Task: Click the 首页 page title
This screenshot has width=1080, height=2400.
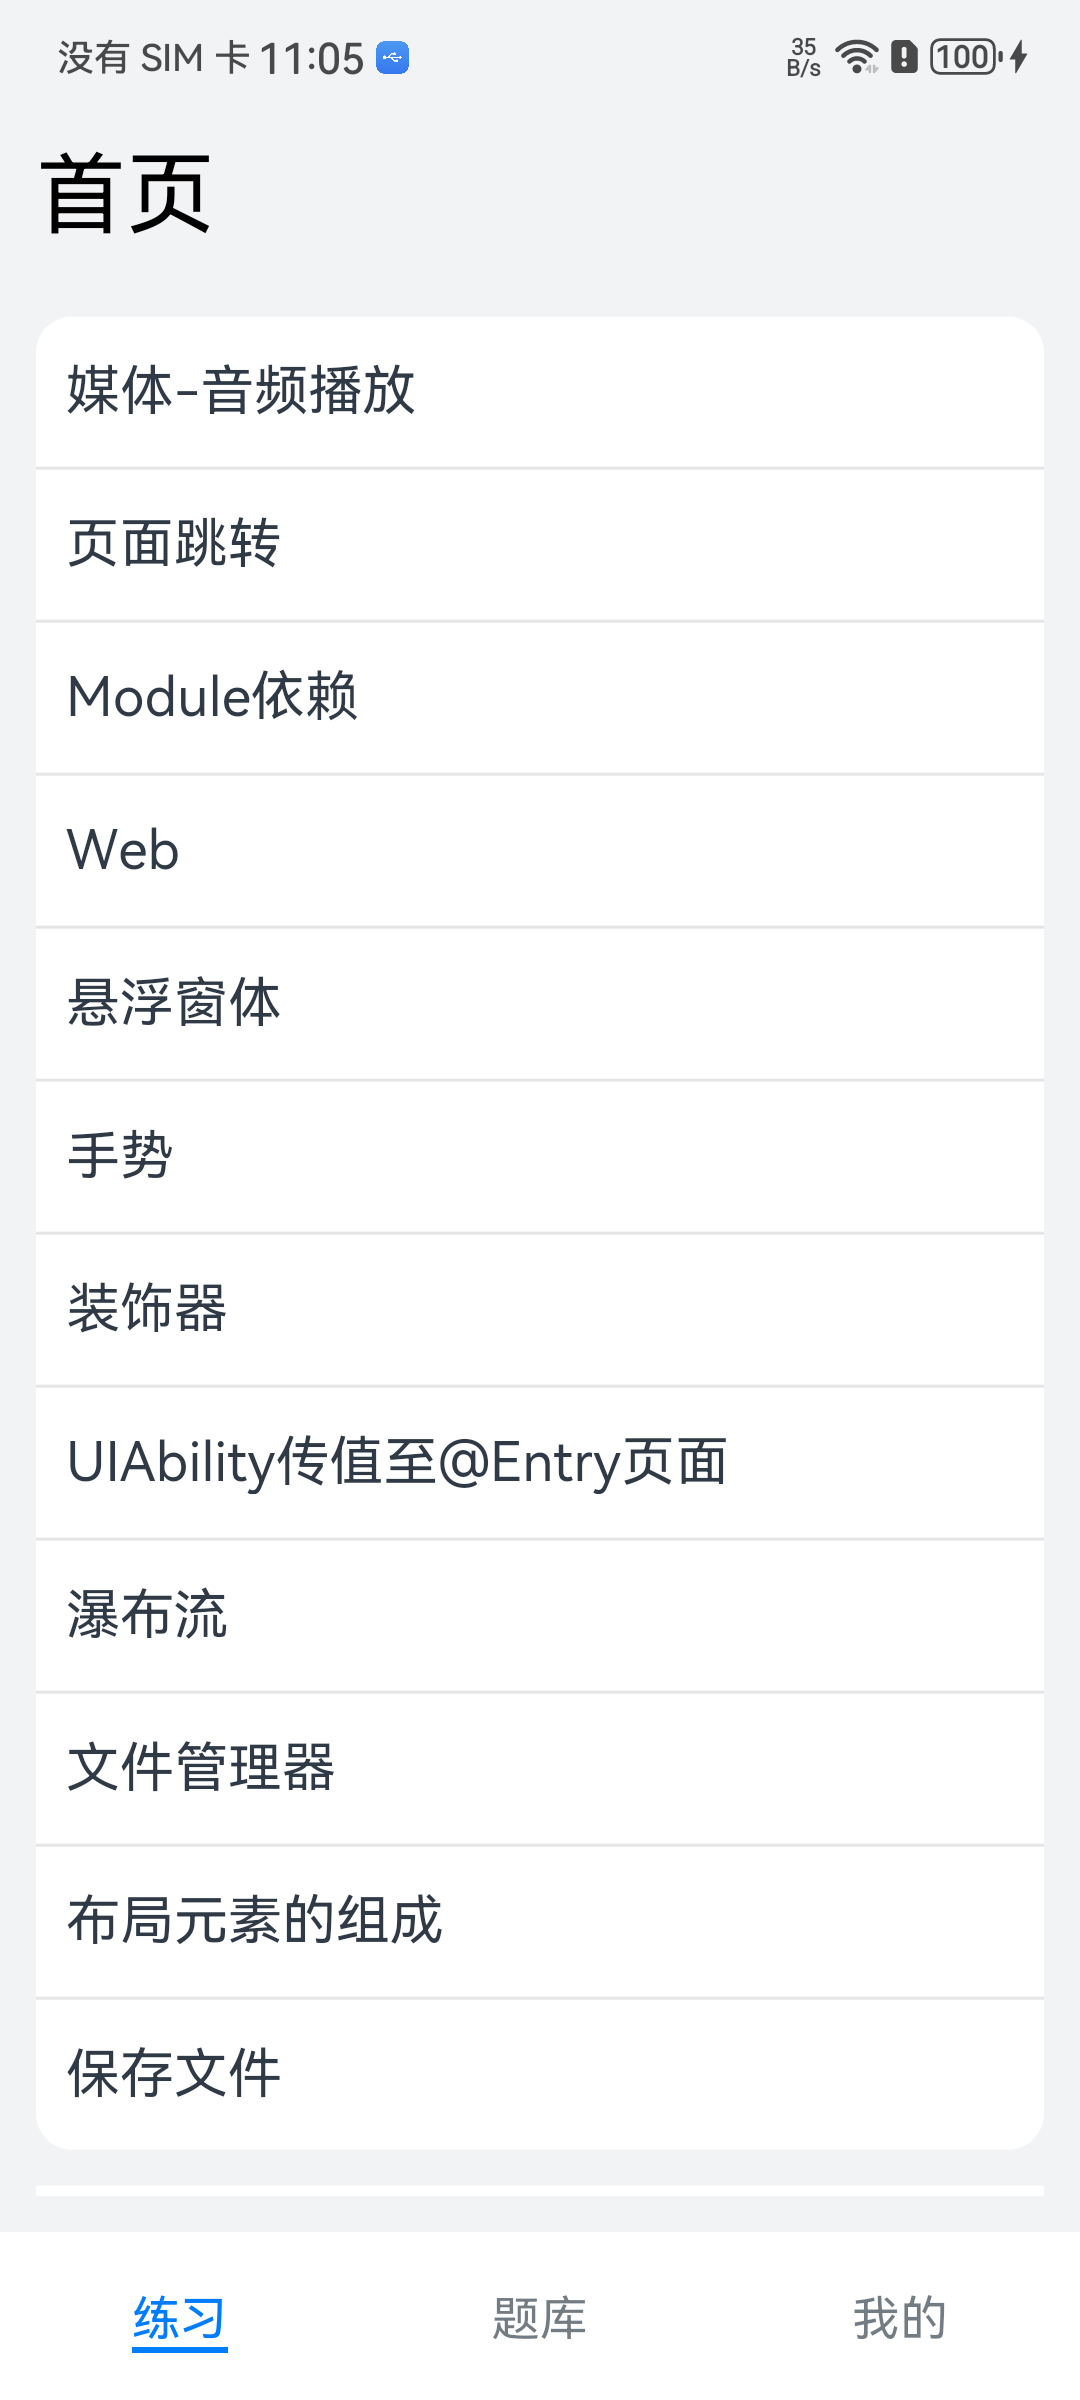Action: 126,194
